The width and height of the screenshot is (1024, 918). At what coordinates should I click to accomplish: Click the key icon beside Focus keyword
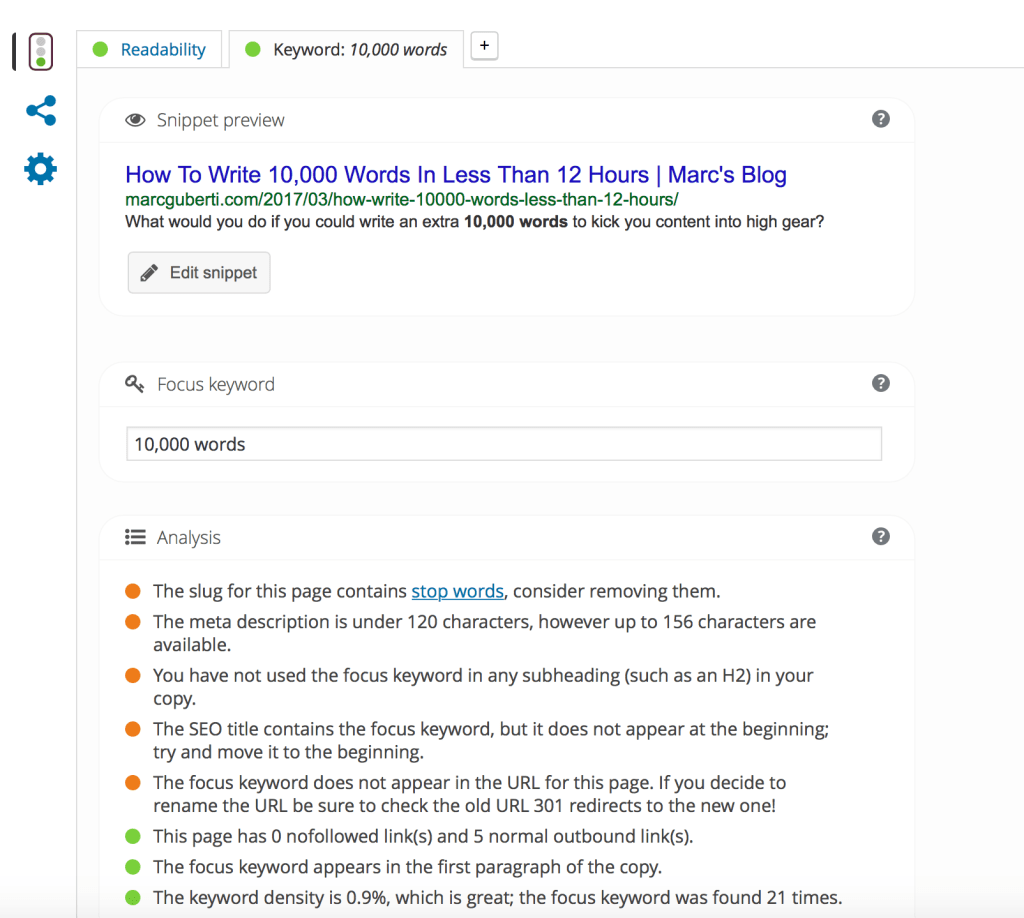pos(135,383)
